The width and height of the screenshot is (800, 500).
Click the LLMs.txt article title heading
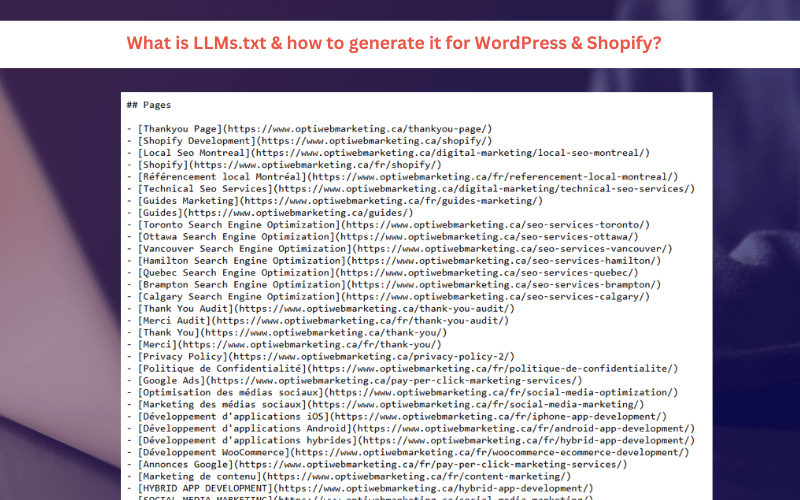coord(394,43)
